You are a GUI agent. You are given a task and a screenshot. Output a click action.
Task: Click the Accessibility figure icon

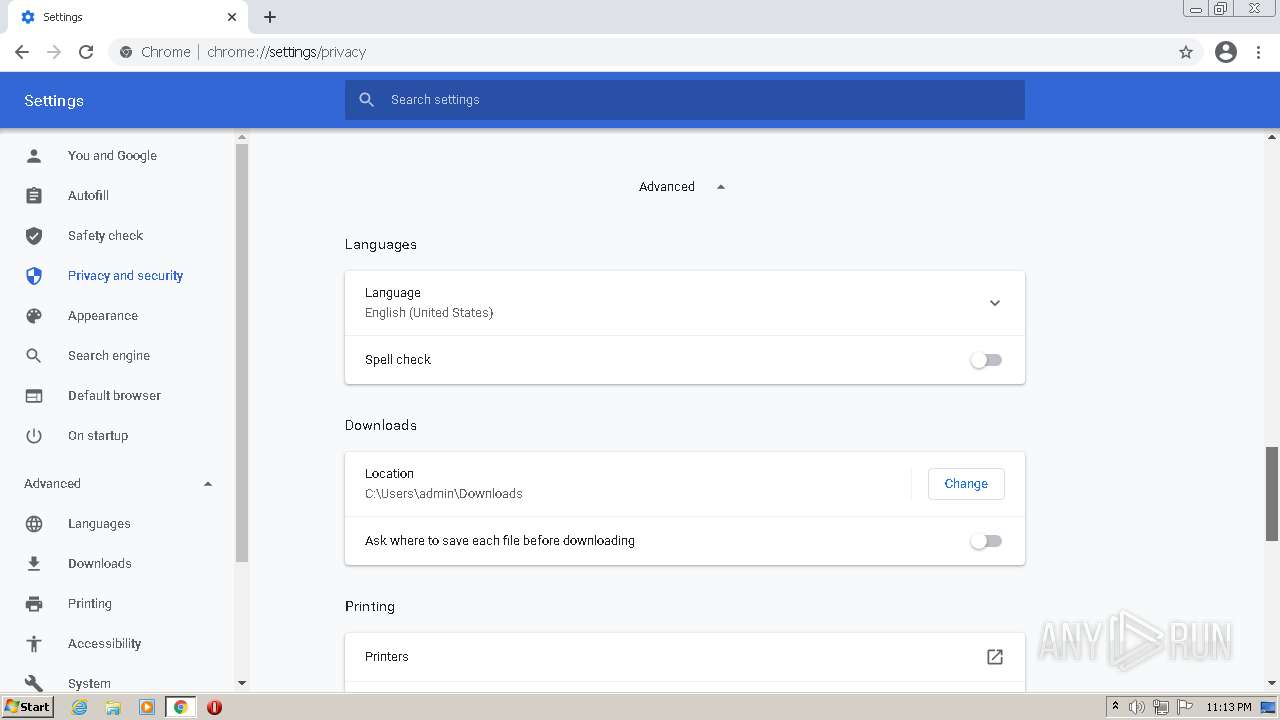[34, 643]
